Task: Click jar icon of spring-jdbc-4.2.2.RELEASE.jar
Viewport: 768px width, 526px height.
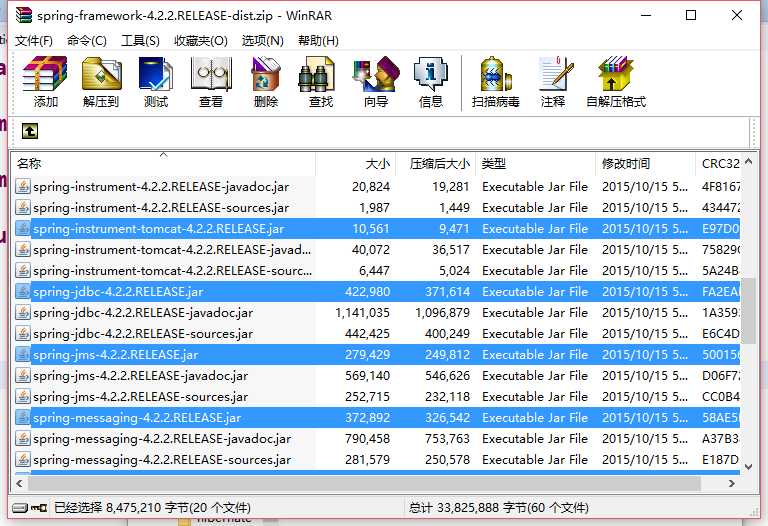Action: pos(23,291)
